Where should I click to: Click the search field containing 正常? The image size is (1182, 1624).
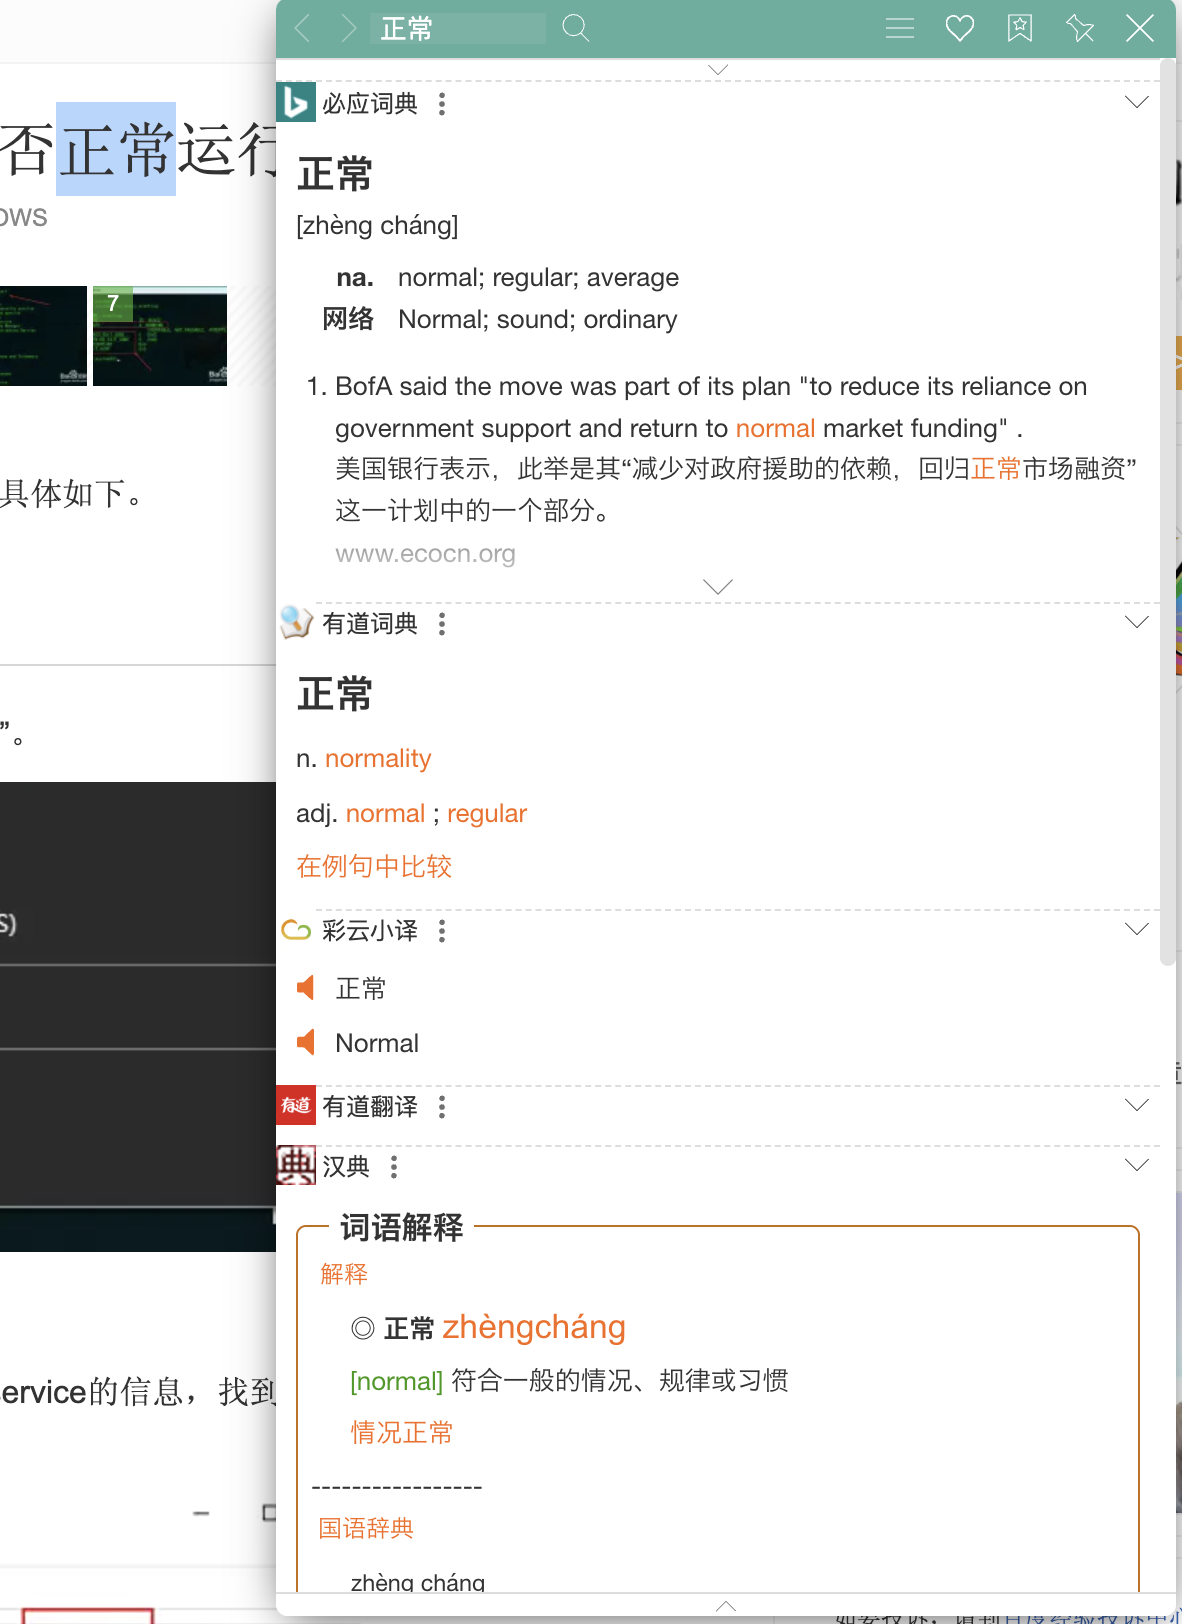(x=458, y=28)
